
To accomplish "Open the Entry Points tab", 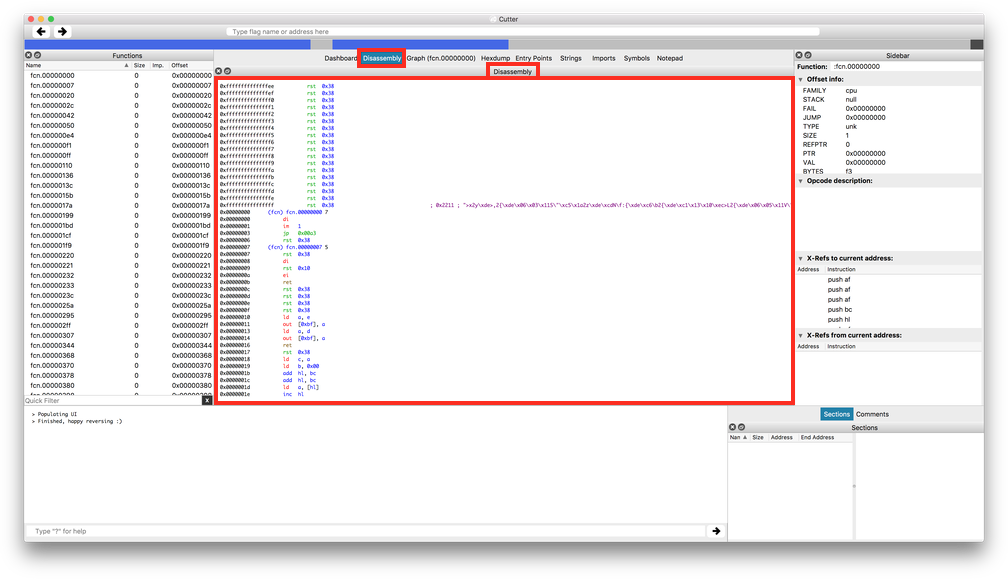I will pyautogui.click(x=534, y=58).
